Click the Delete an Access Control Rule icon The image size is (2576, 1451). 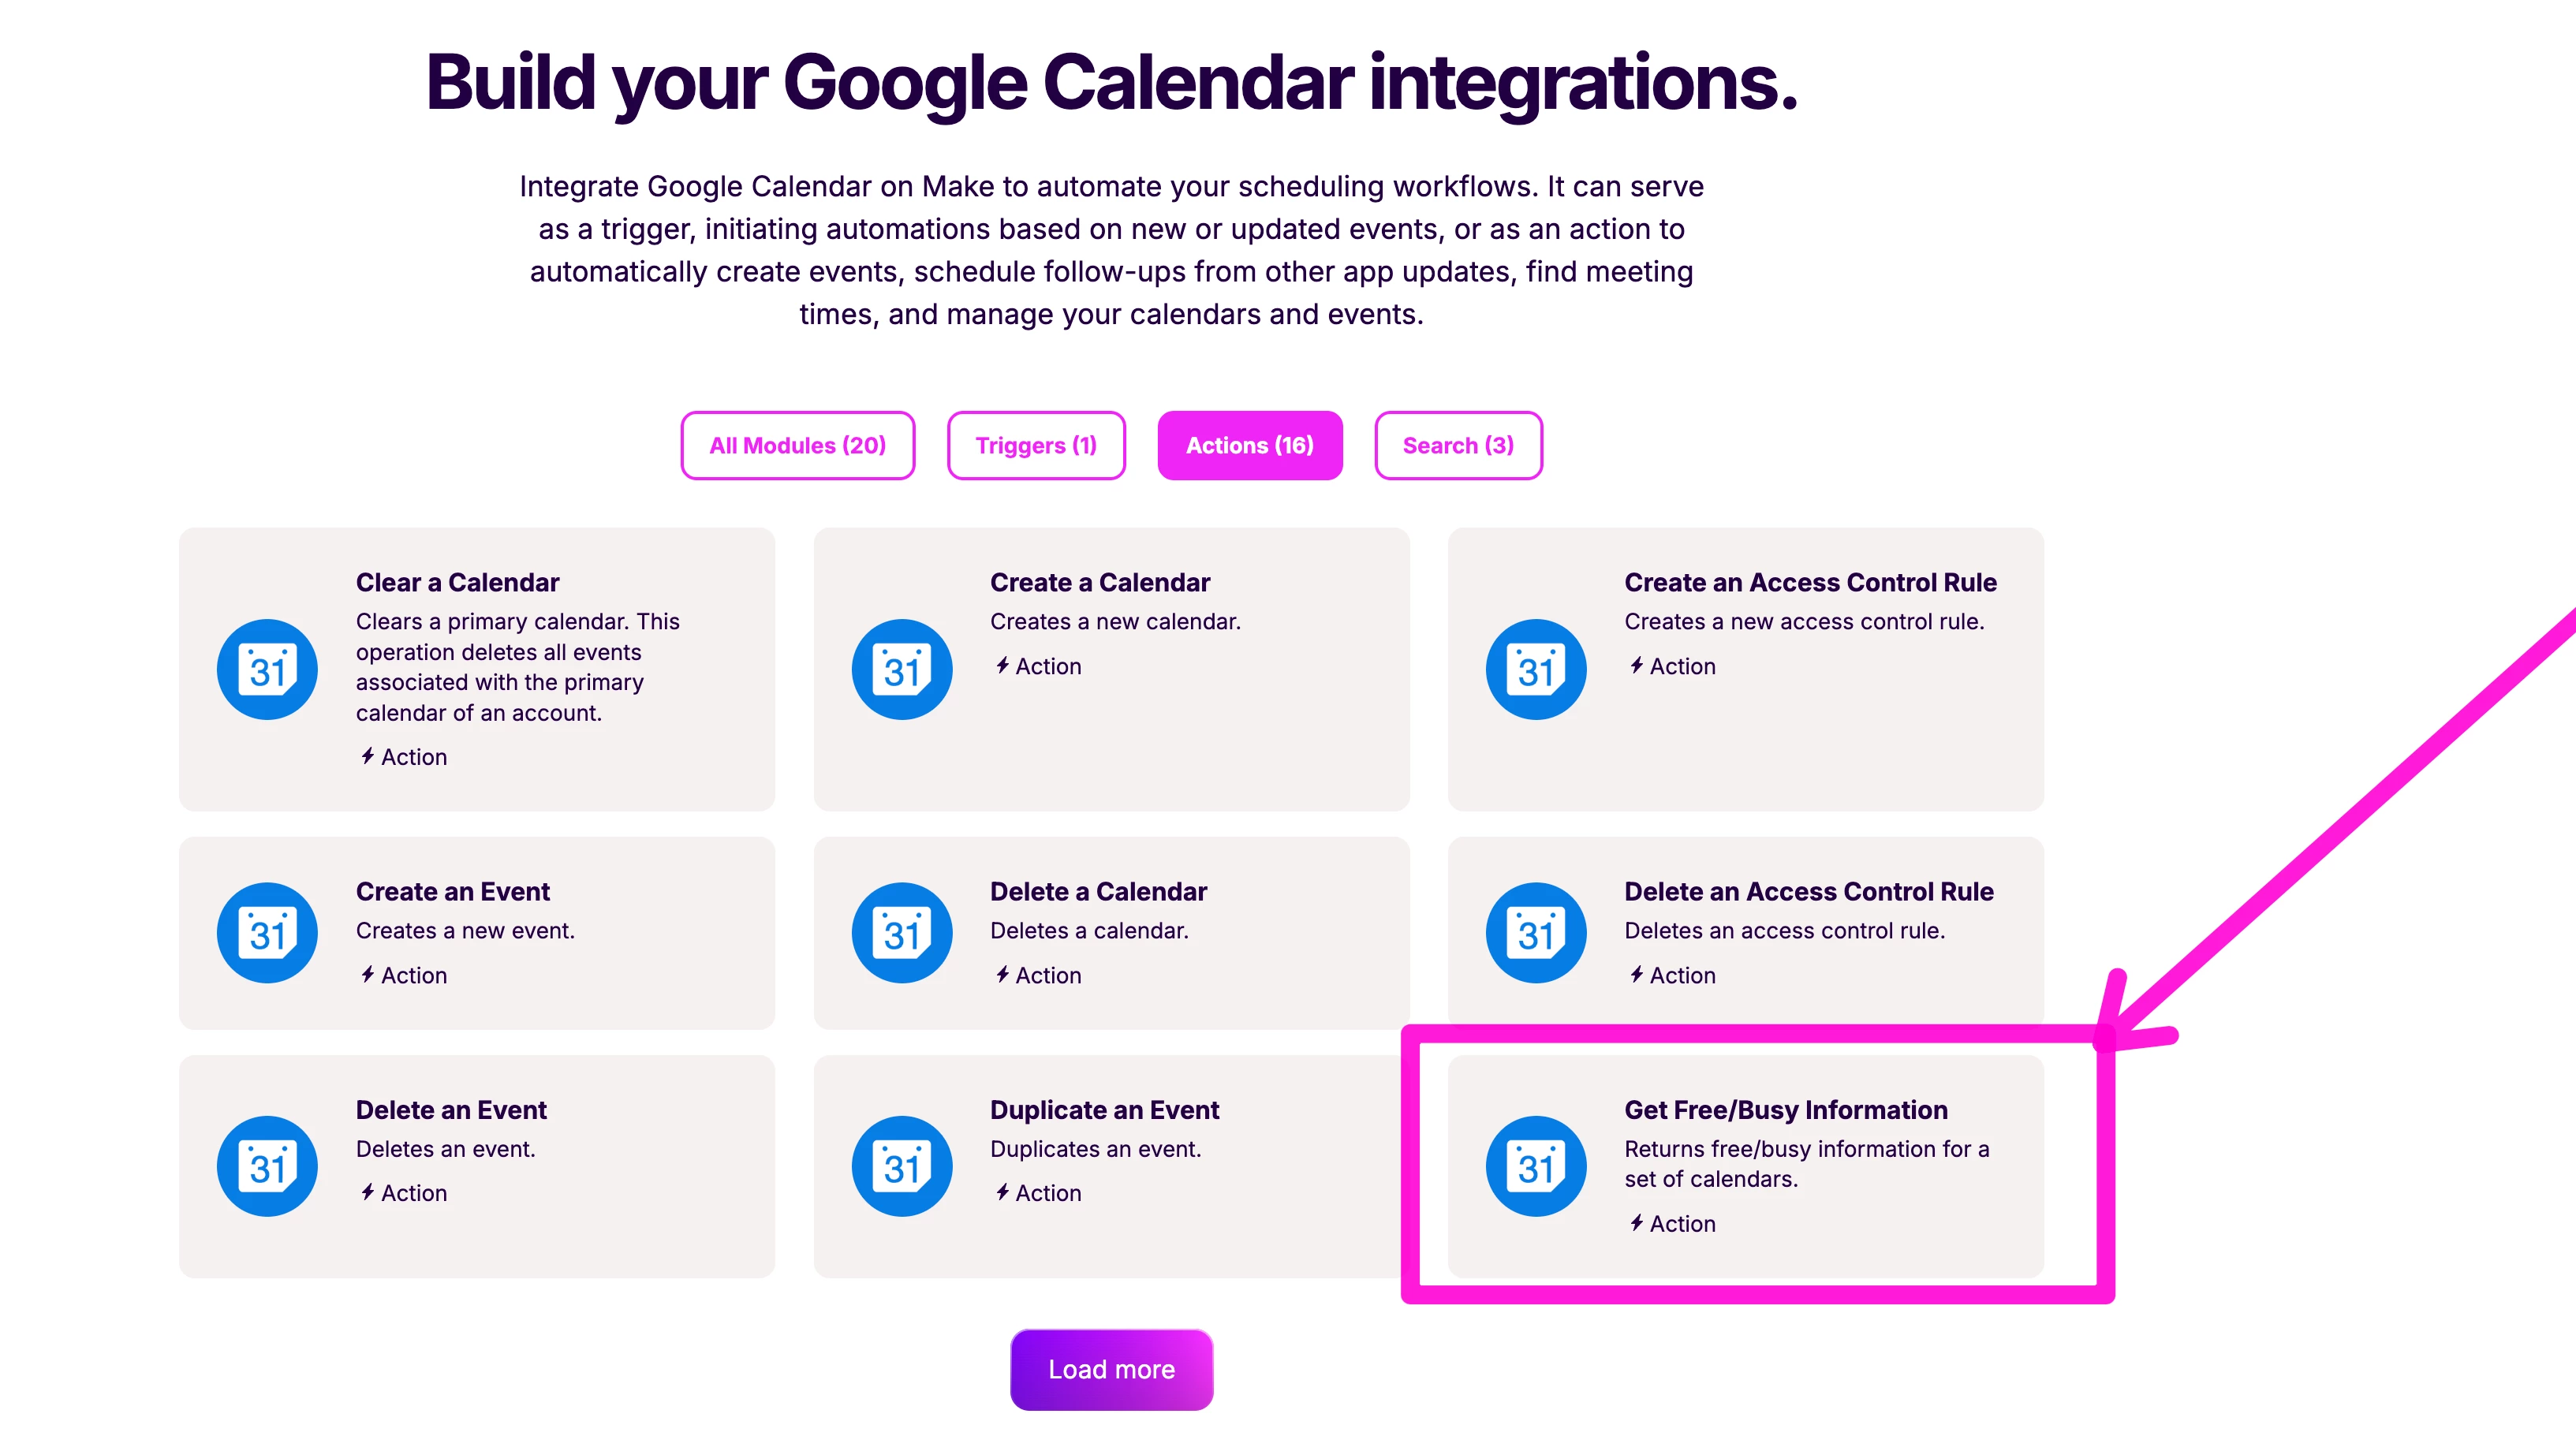tap(1535, 932)
